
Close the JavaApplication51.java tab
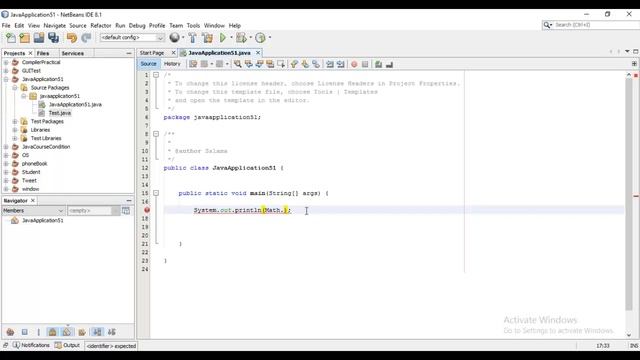[x=258, y=53]
